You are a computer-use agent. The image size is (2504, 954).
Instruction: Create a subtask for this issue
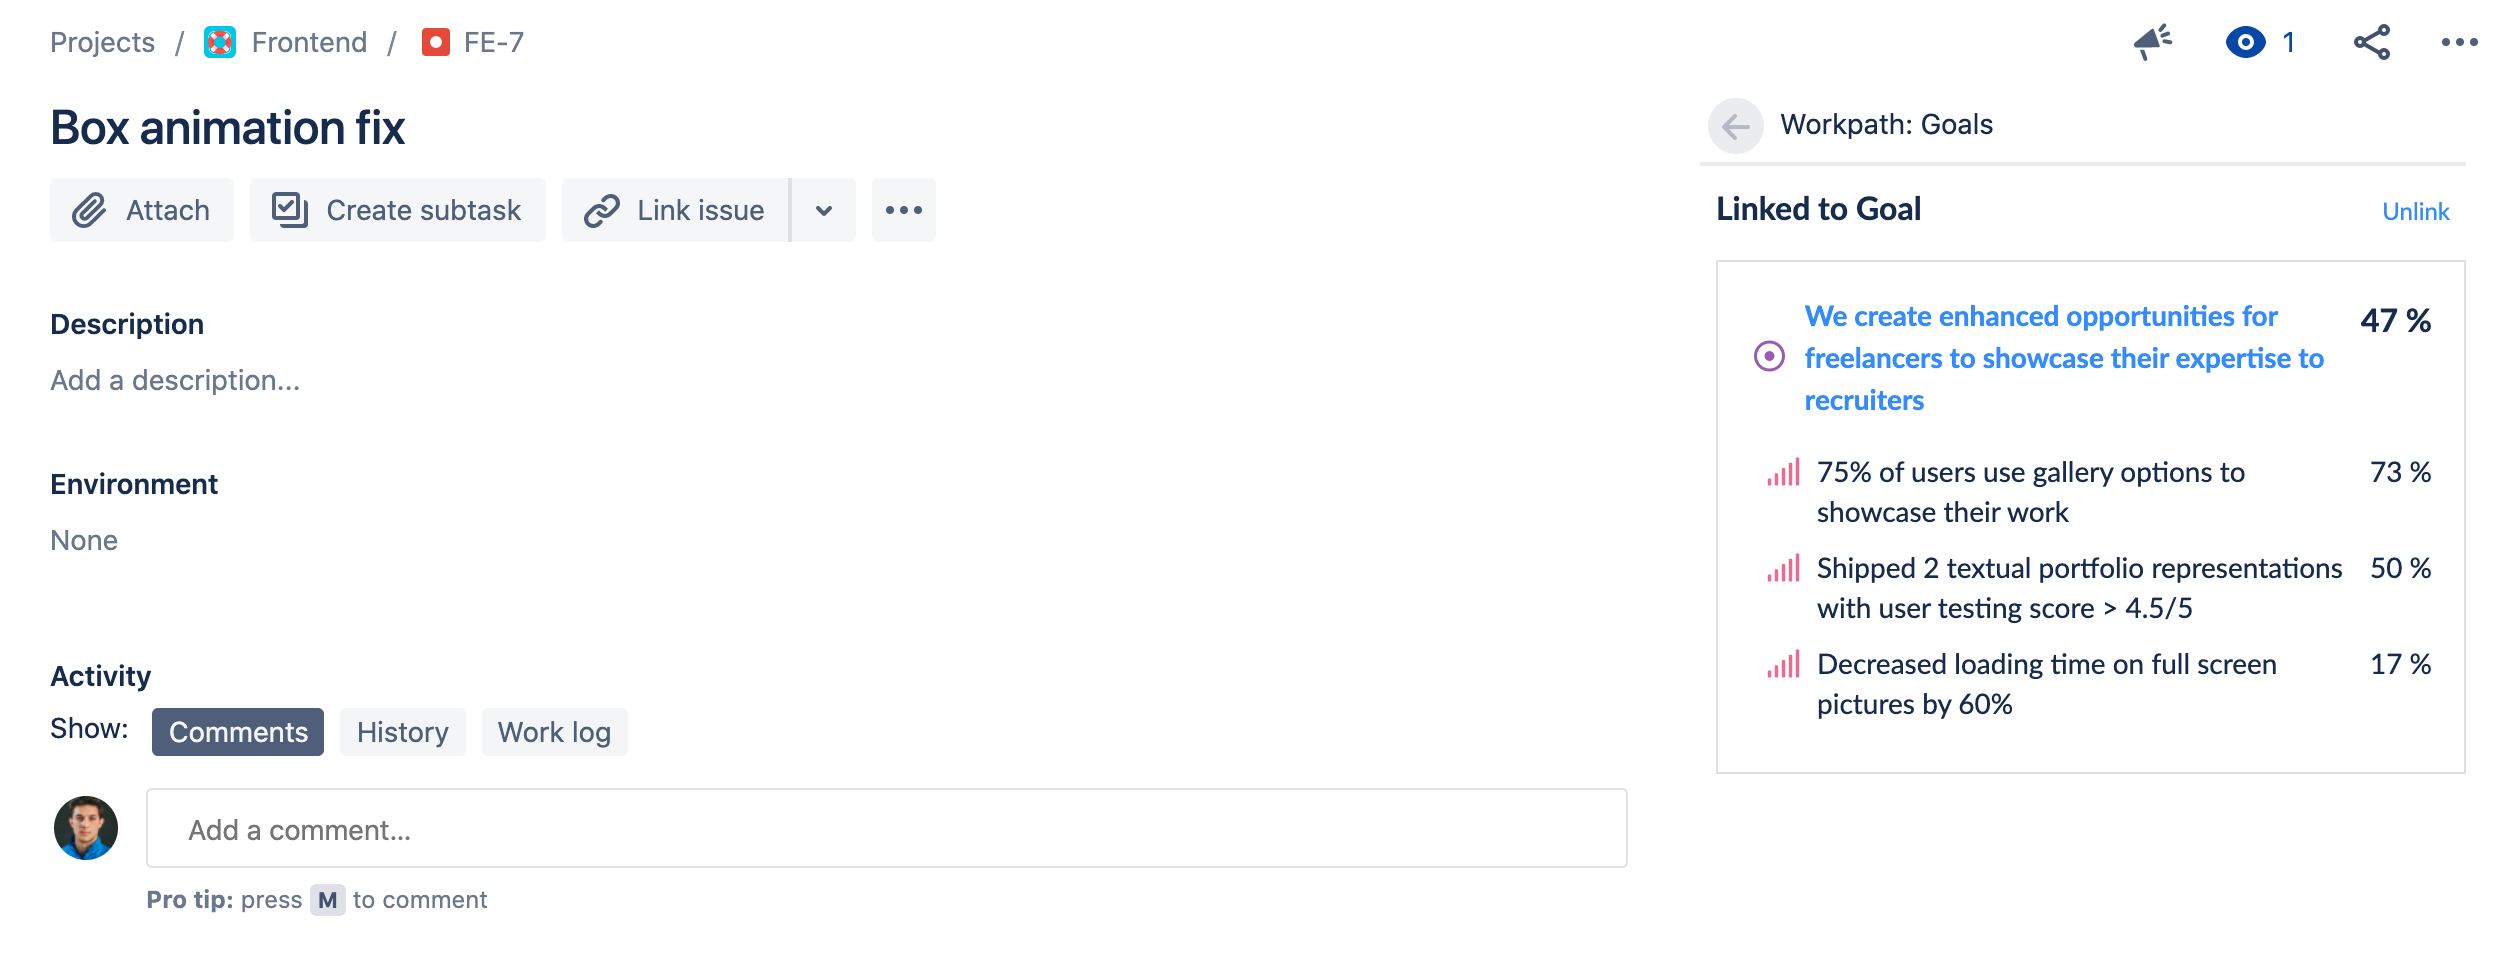398,210
